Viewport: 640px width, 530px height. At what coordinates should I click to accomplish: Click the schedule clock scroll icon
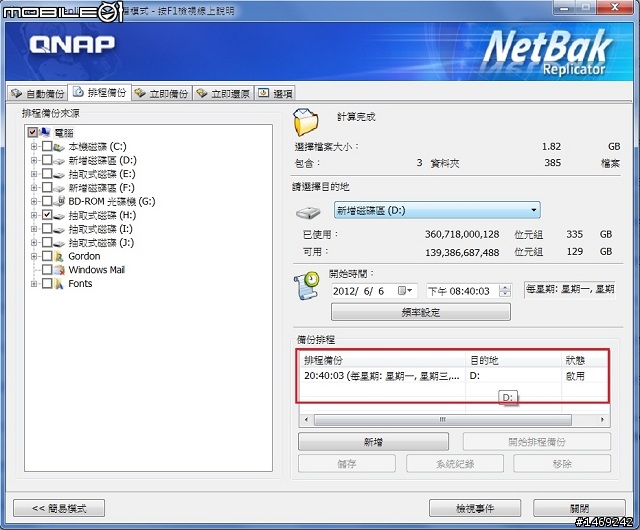[307, 285]
